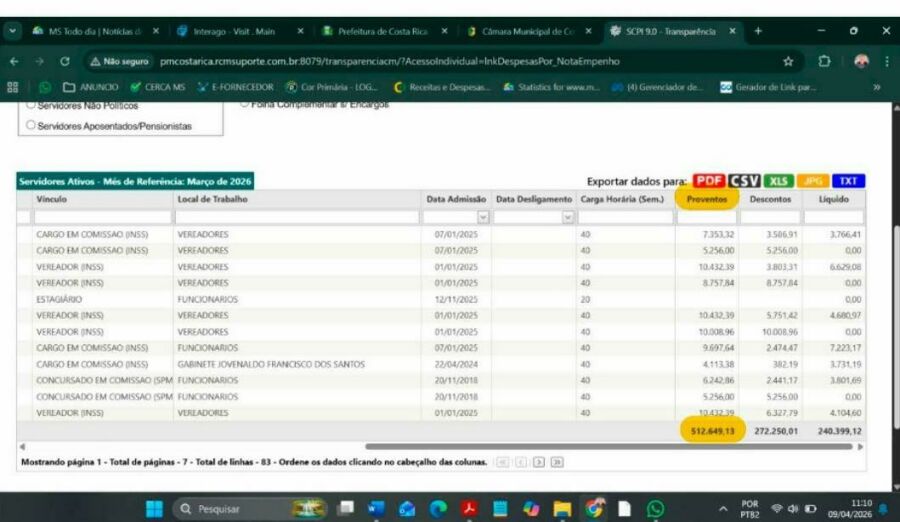Open E-FORNECEDOR bookmark
Screen dimensions: 900x522
235,87
